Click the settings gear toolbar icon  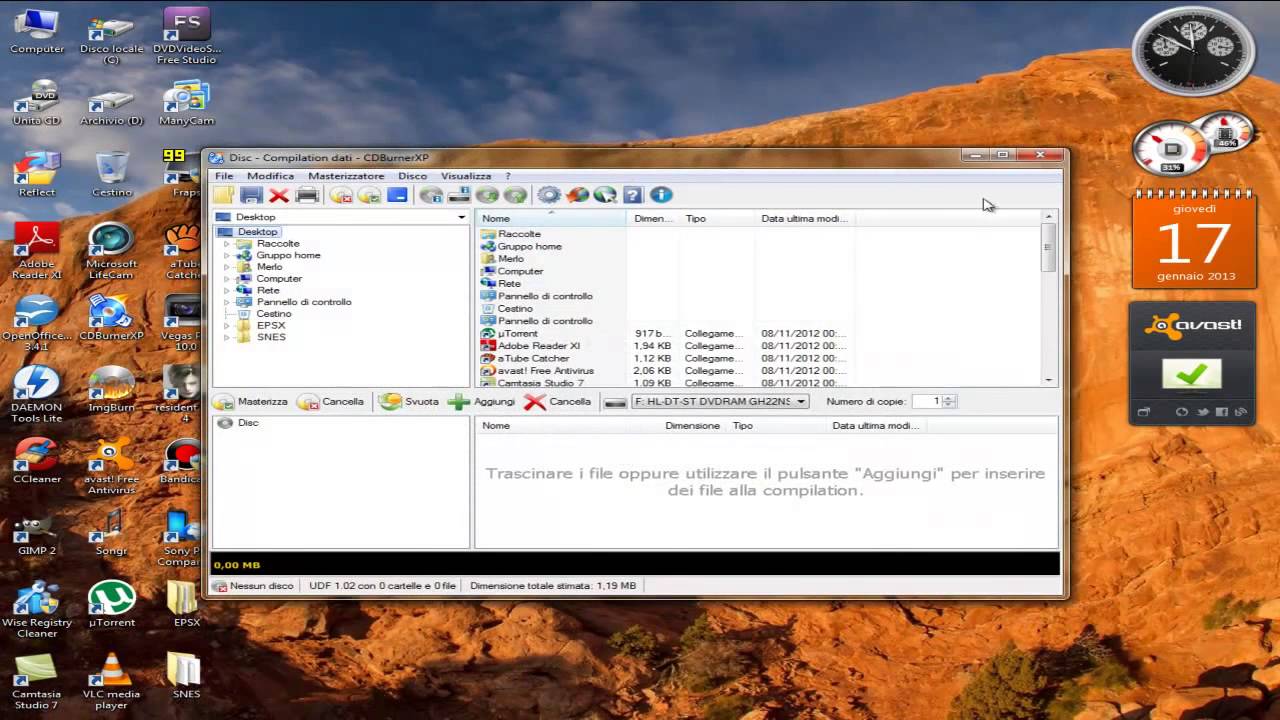click(549, 195)
